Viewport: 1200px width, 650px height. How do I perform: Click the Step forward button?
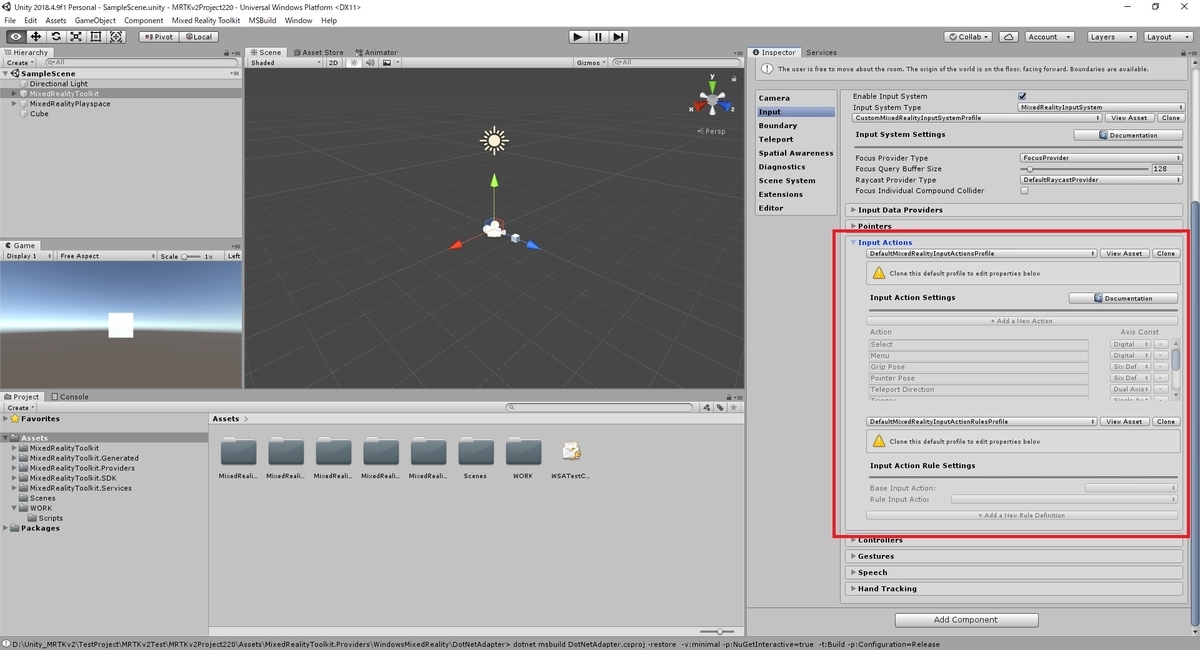click(619, 37)
